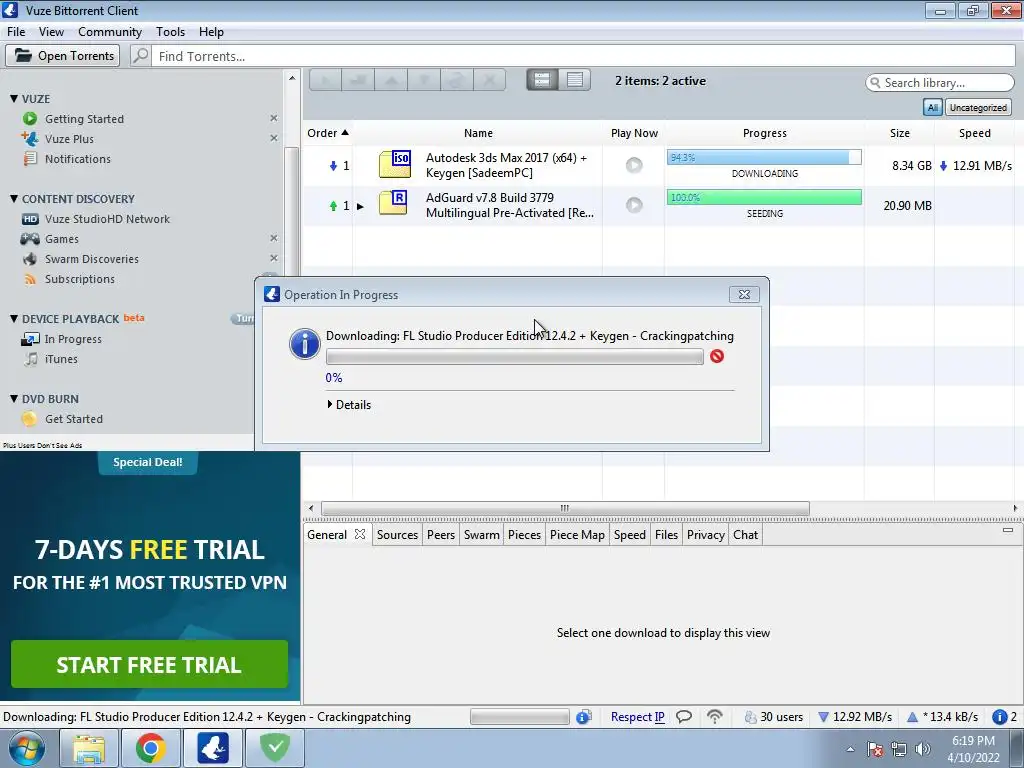Expand the AdGuard torrent row arrow
Viewport: 1024px width, 768px height.
(360, 206)
